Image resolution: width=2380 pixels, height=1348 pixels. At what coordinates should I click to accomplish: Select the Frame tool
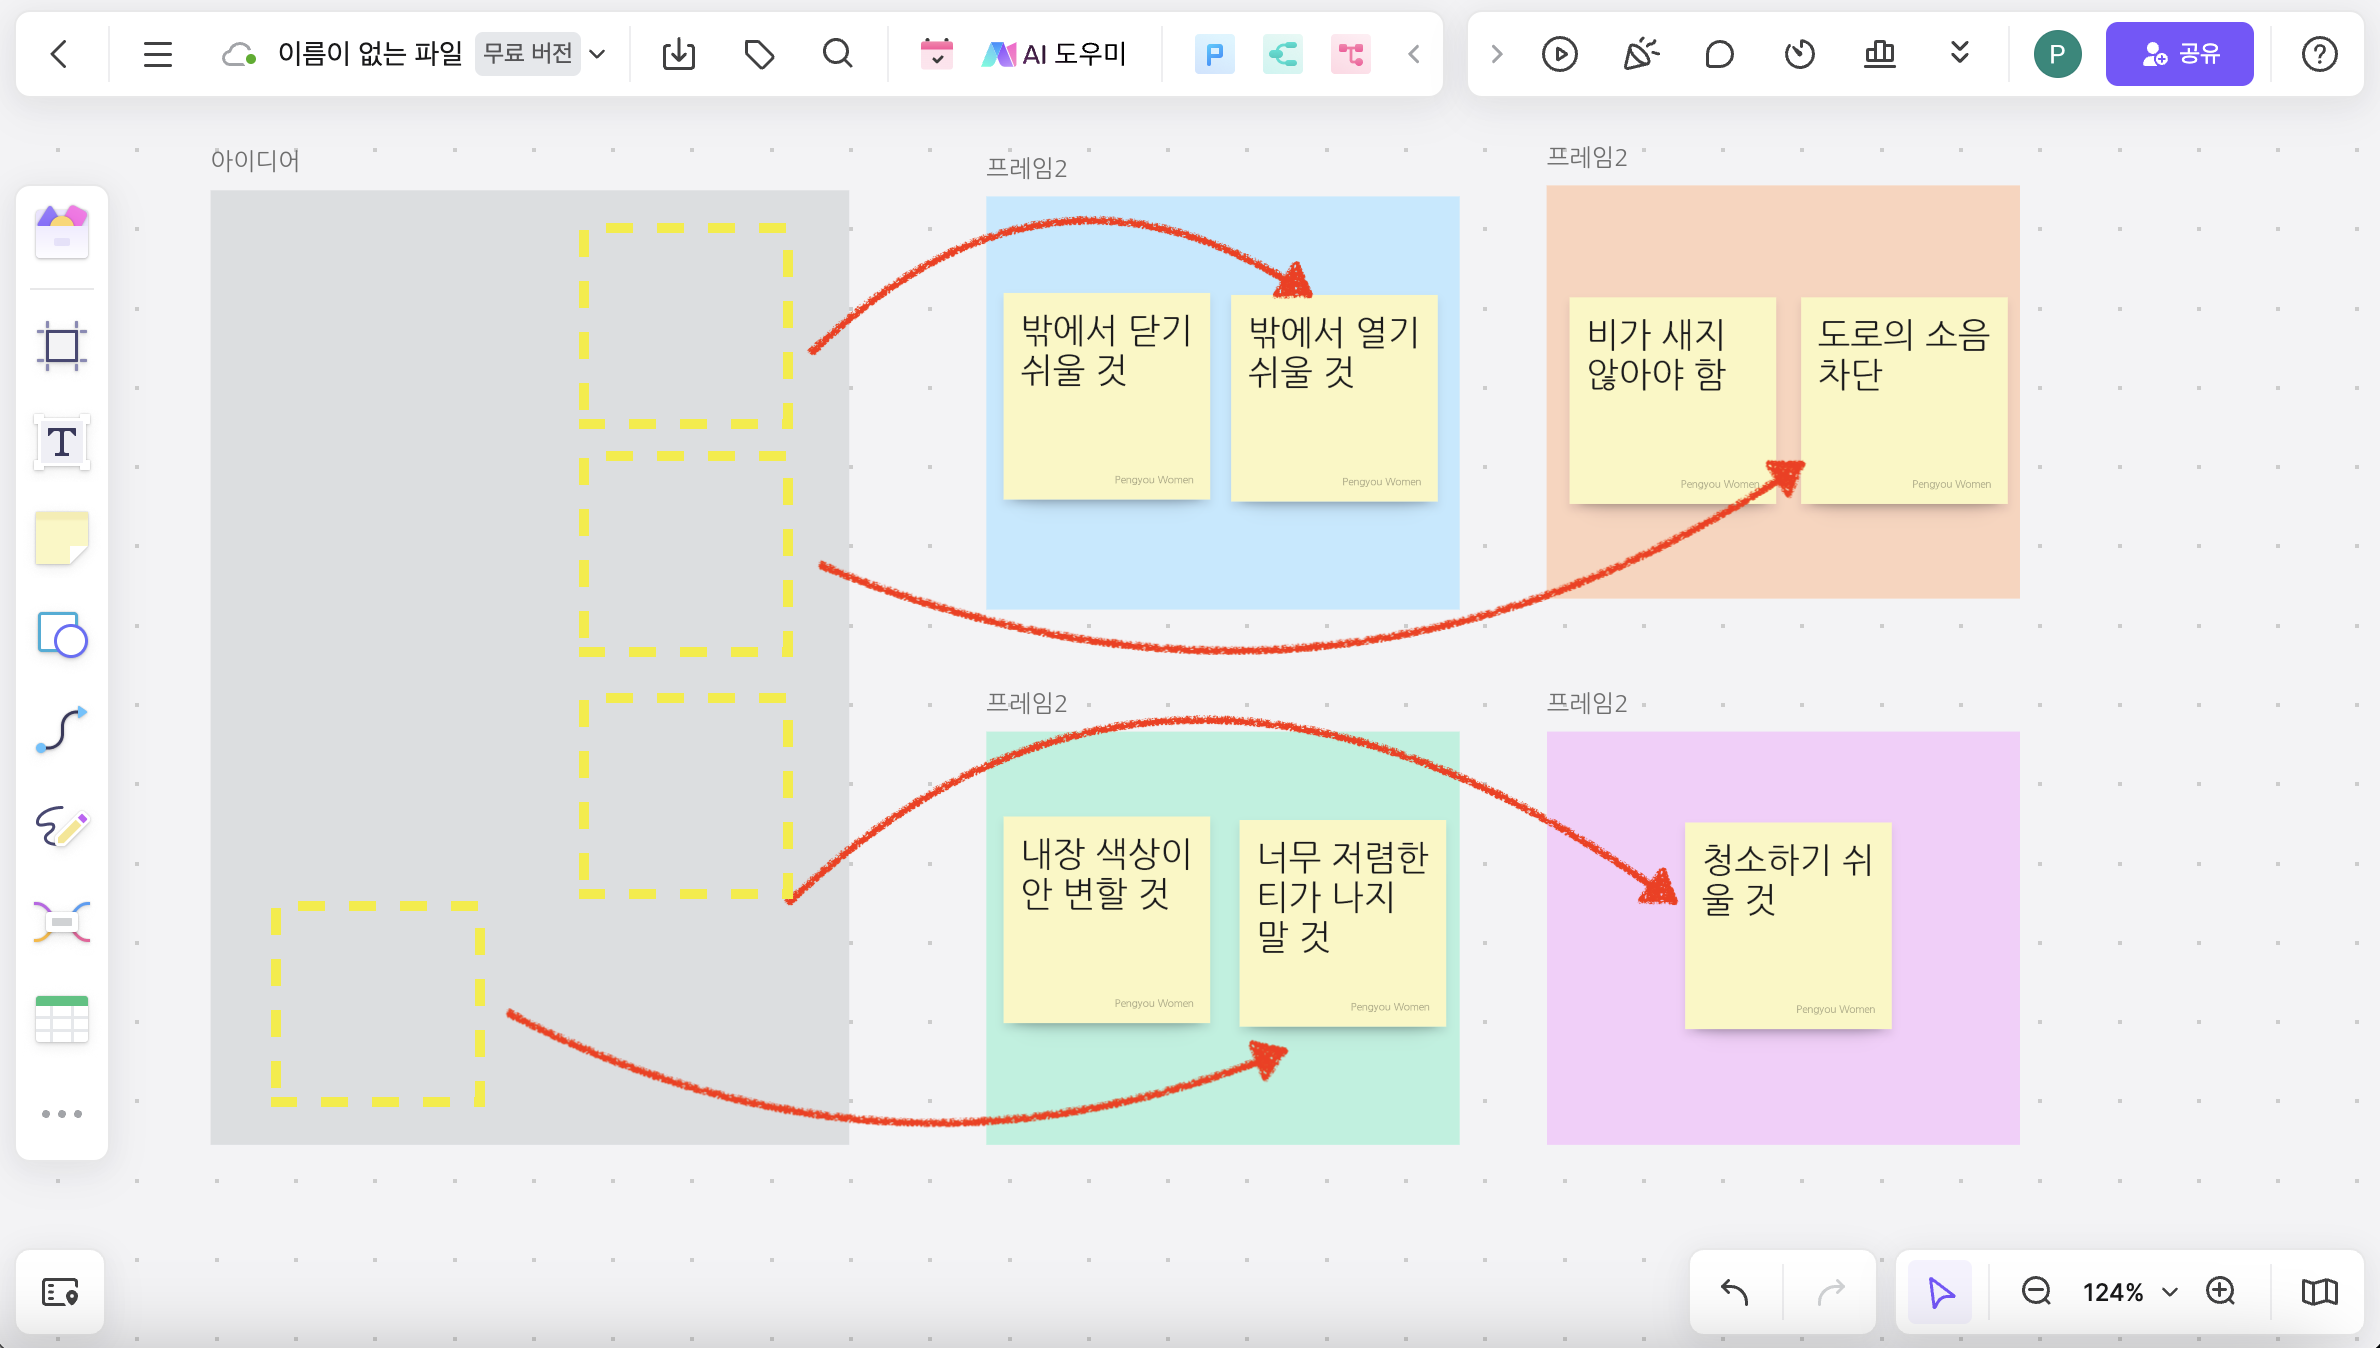pyautogui.click(x=62, y=346)
